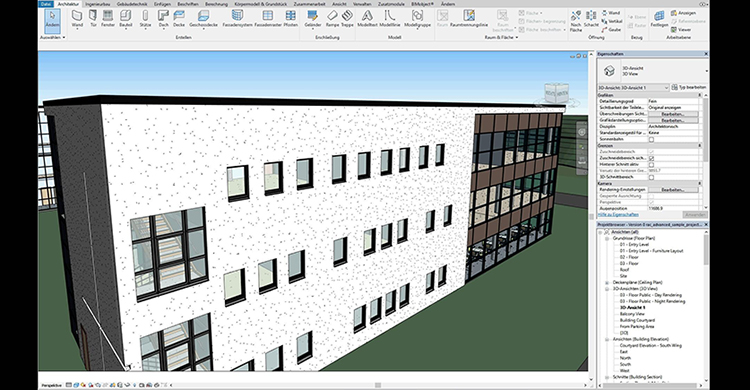Select the Bauteil component tool

(x=126, y=19)
